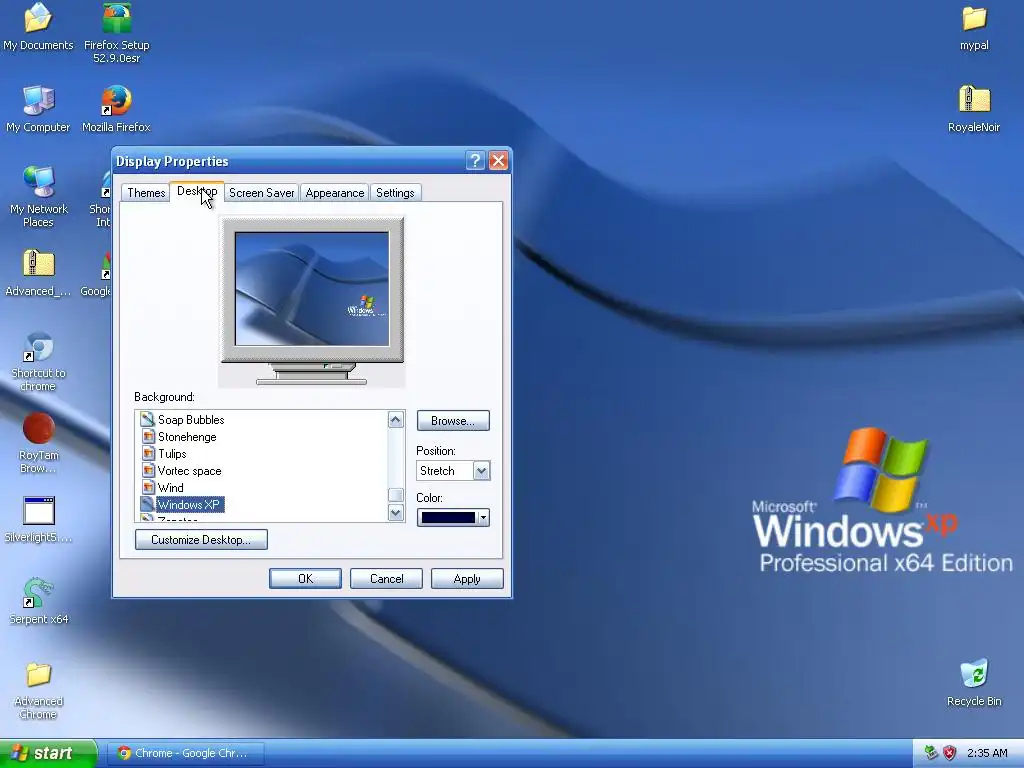
Task: Click the Display Properties help question button
Action: 475,161
